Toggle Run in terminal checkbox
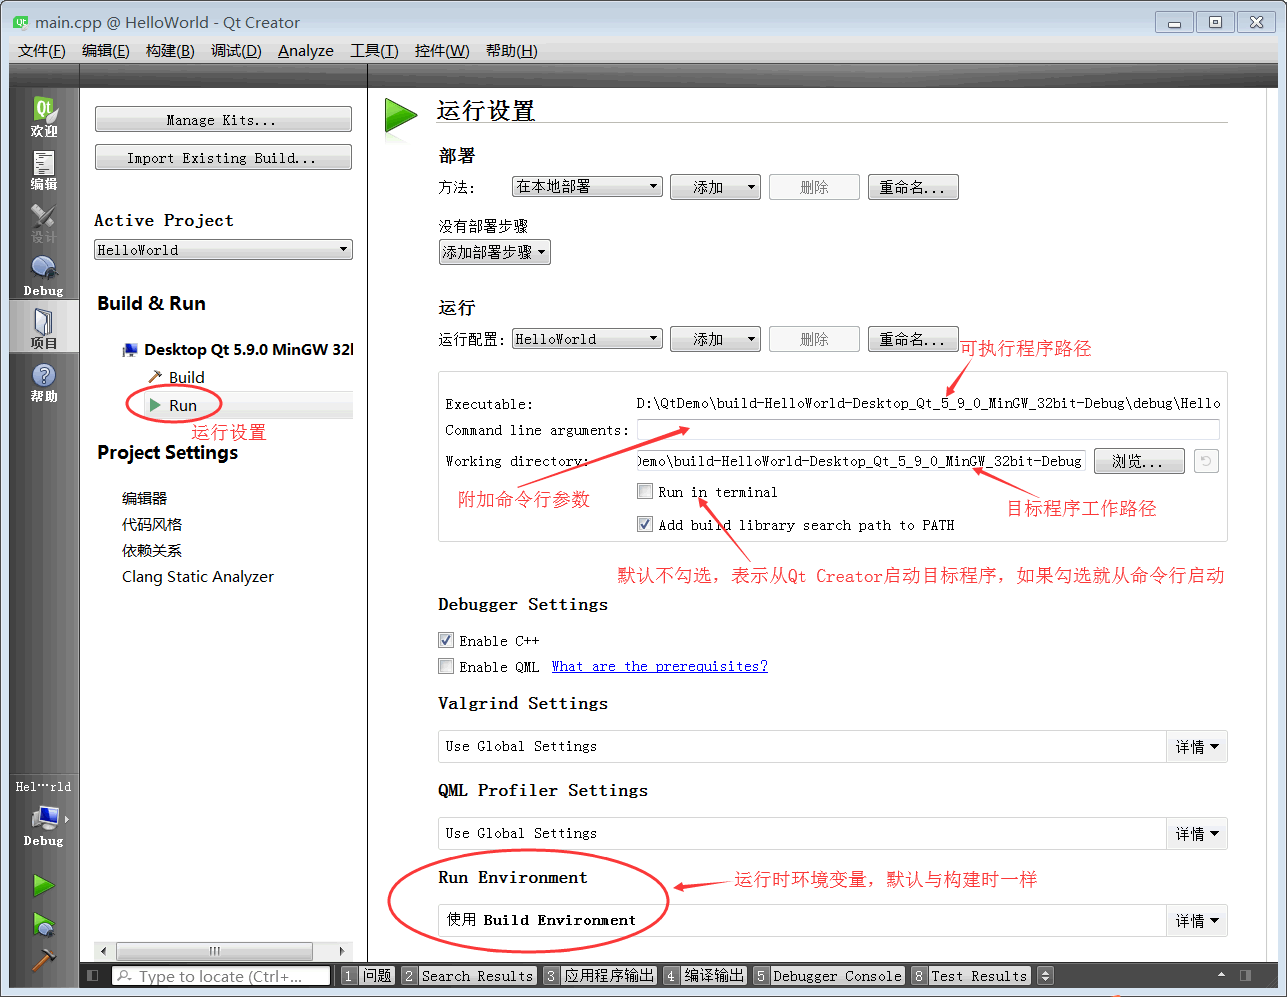This screenshot has height=997, width=1287. pos(645,491)
